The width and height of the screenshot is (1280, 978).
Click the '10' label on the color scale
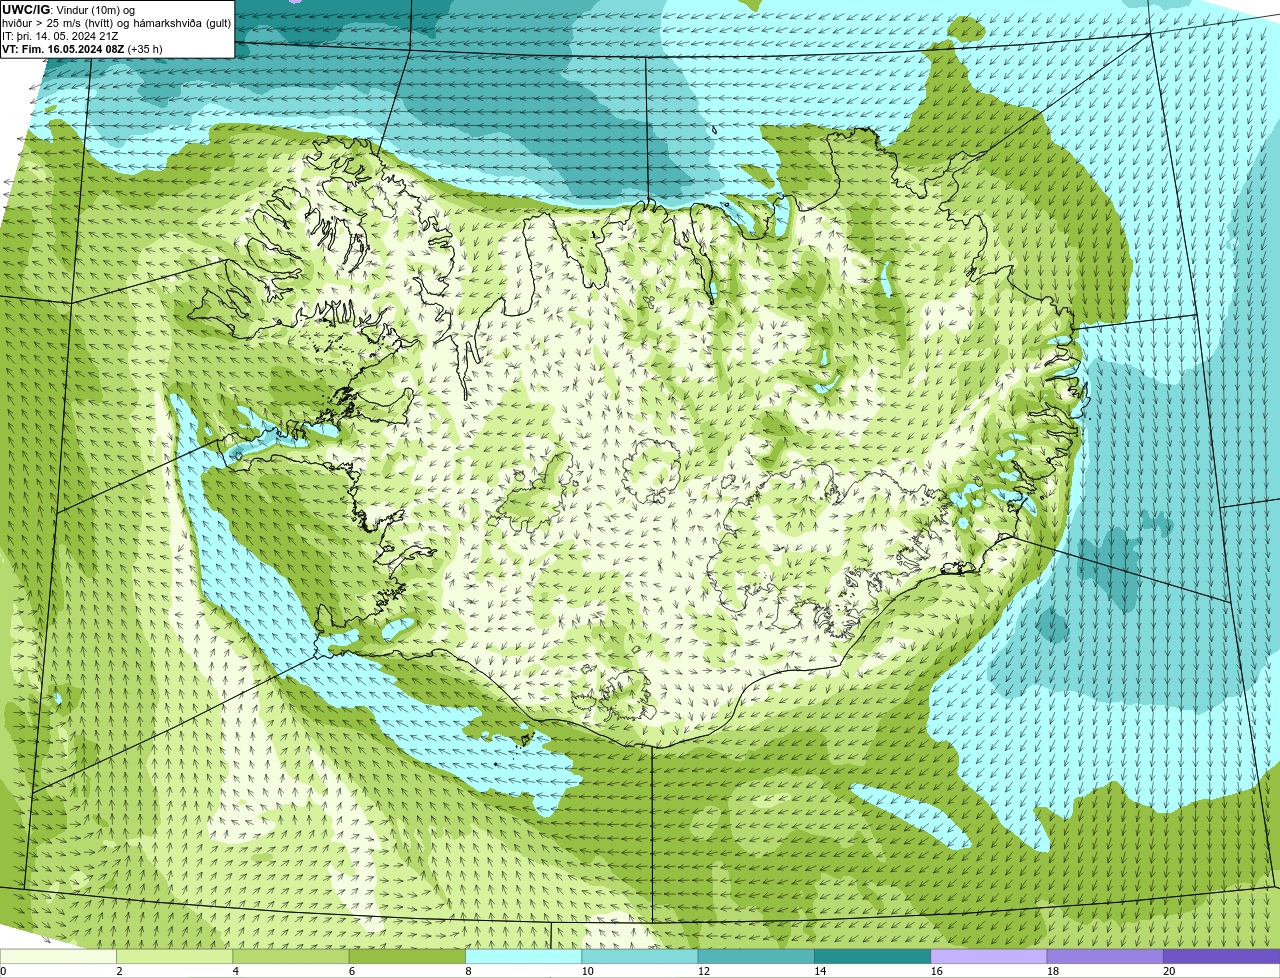click(587, 971)
